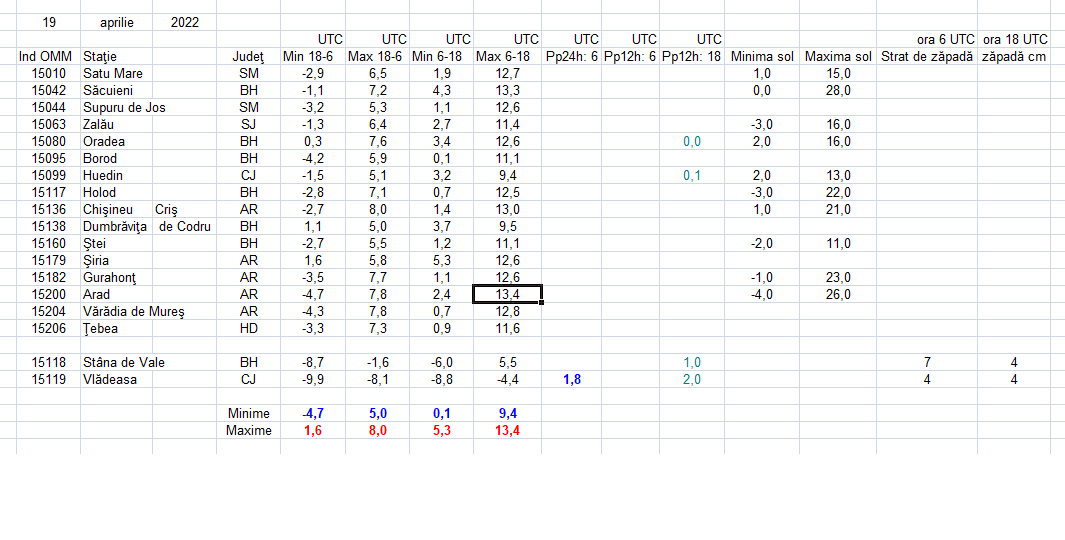The height and width of the screenshot is (540, 1065).
Task: Click the blue Pp24h value '1,8'
Action: coord(572,379)
